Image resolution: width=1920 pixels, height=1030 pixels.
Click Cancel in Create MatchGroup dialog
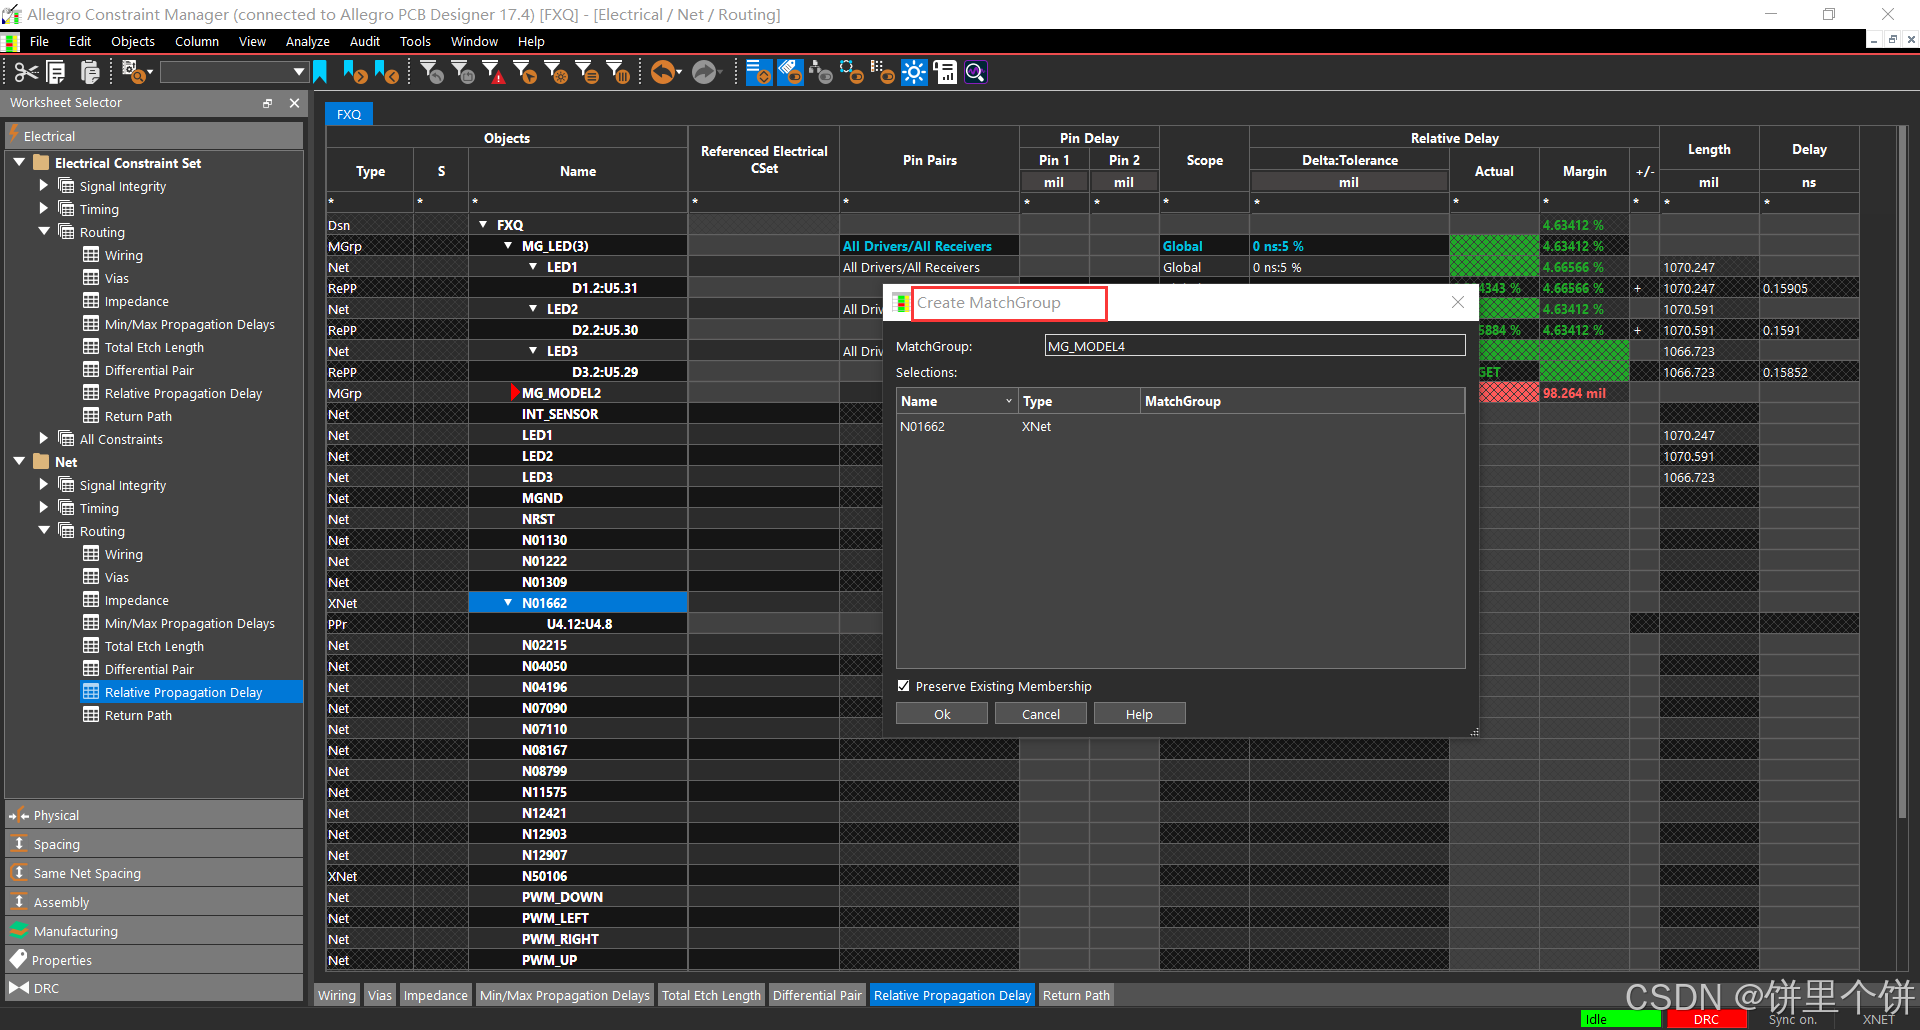[x=1041, y=714]
